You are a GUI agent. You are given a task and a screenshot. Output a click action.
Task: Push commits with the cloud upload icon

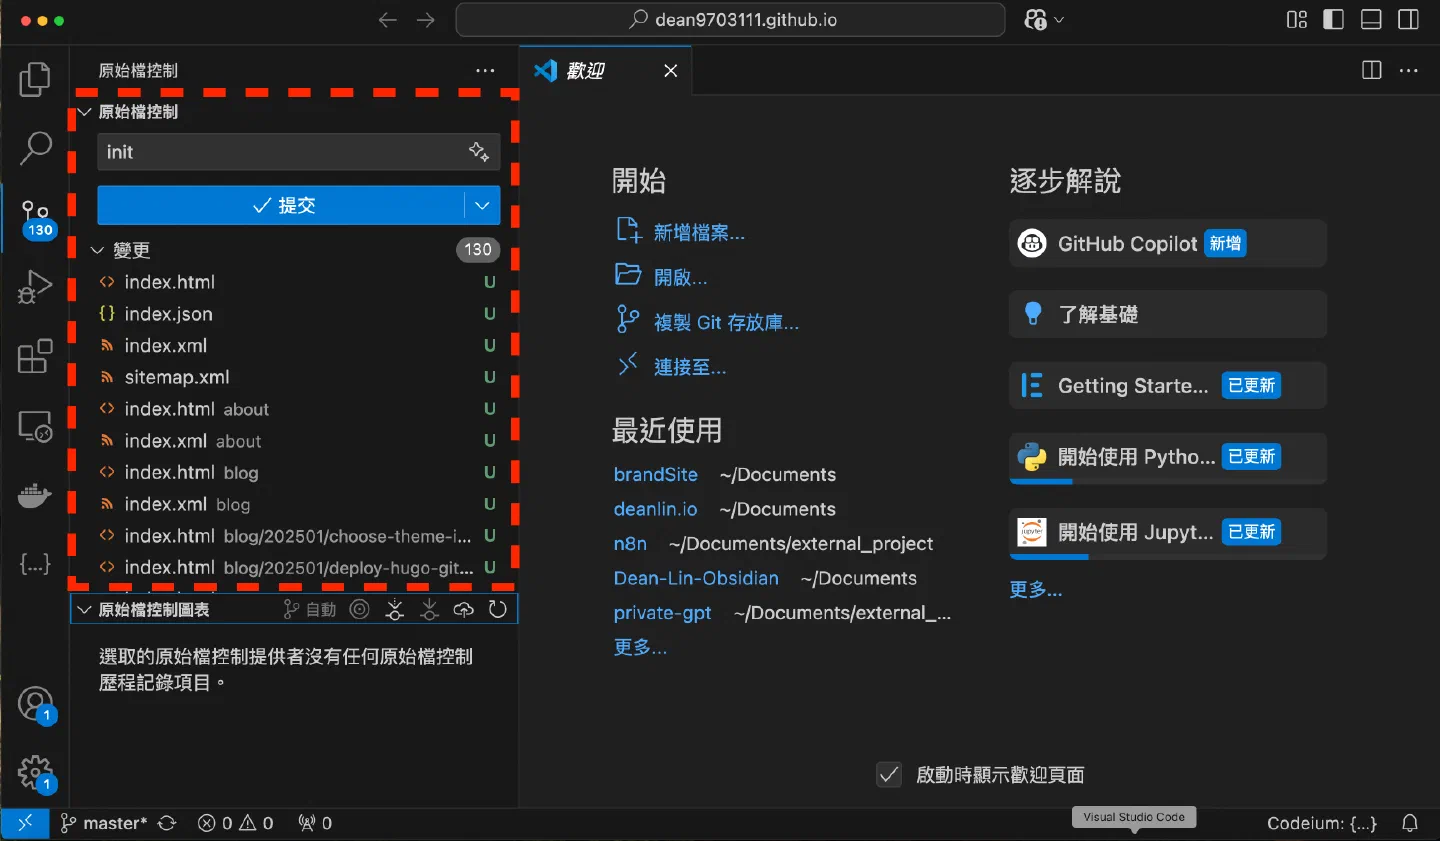tap(463, 609)
